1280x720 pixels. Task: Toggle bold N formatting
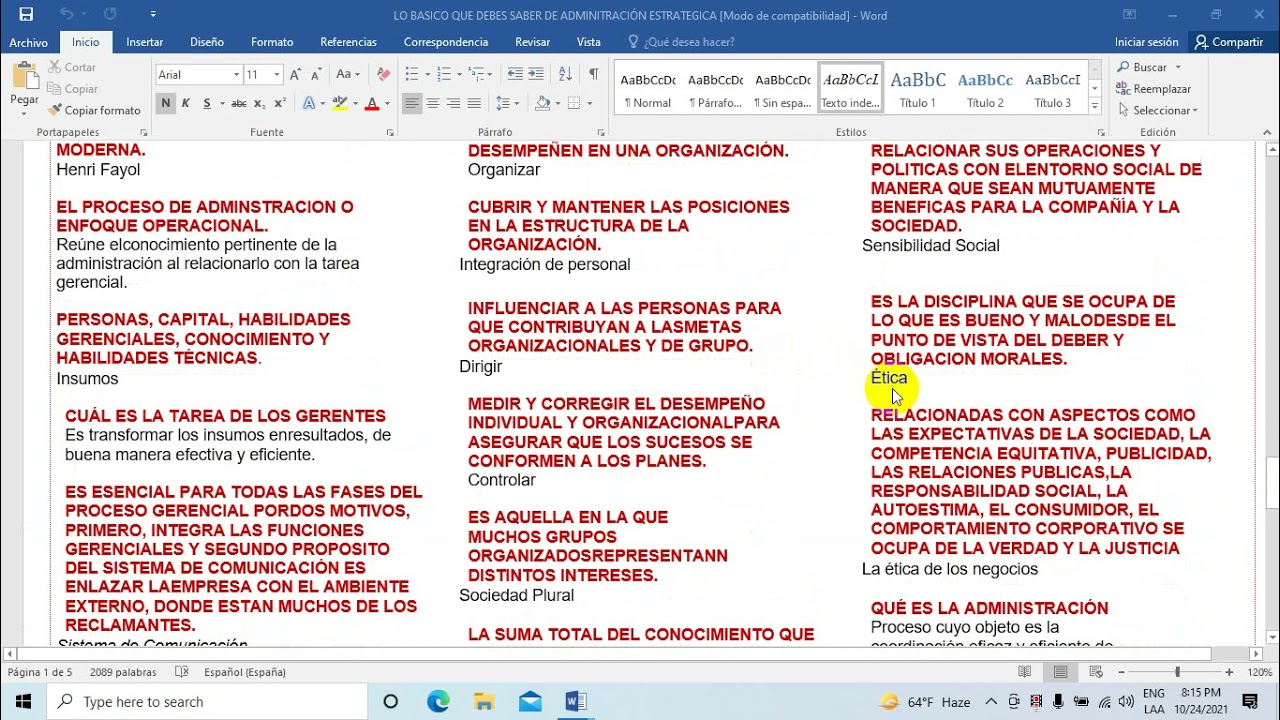click(165, 103)
